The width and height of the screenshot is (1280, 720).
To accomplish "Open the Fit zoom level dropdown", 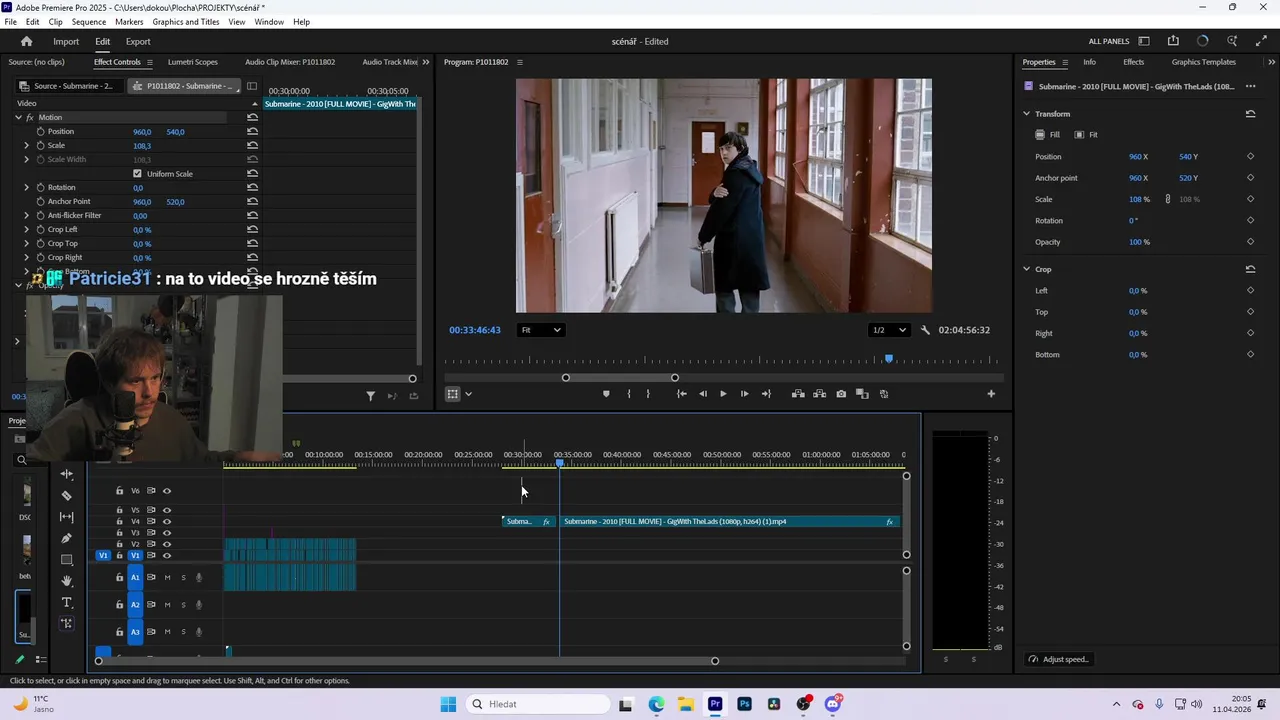I will pos(541,330).
